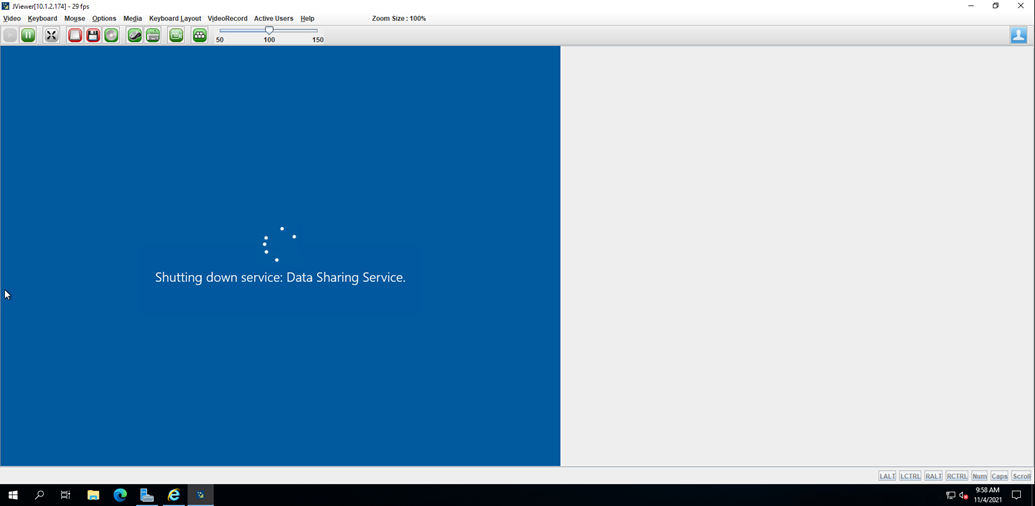Toggle the LCTRL key indicator
Viewport: 1035px width, 506px height.
(x=910, y=476)
